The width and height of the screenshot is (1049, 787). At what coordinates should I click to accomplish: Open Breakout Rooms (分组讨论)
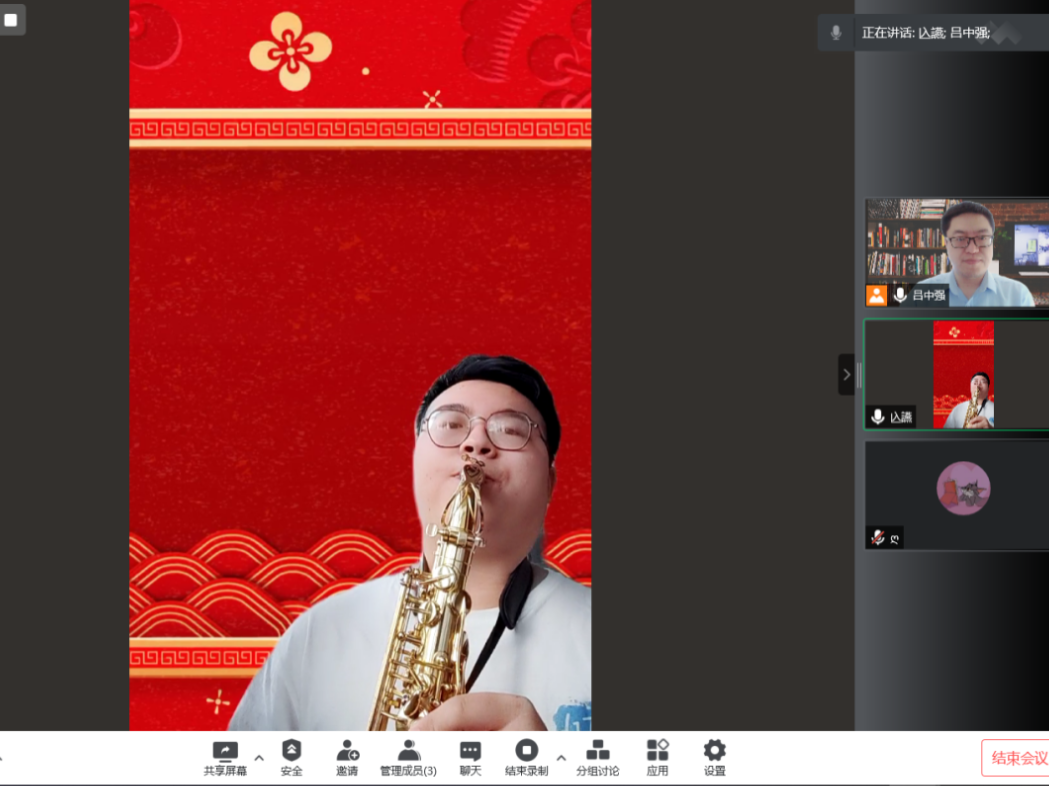point(597,758)
